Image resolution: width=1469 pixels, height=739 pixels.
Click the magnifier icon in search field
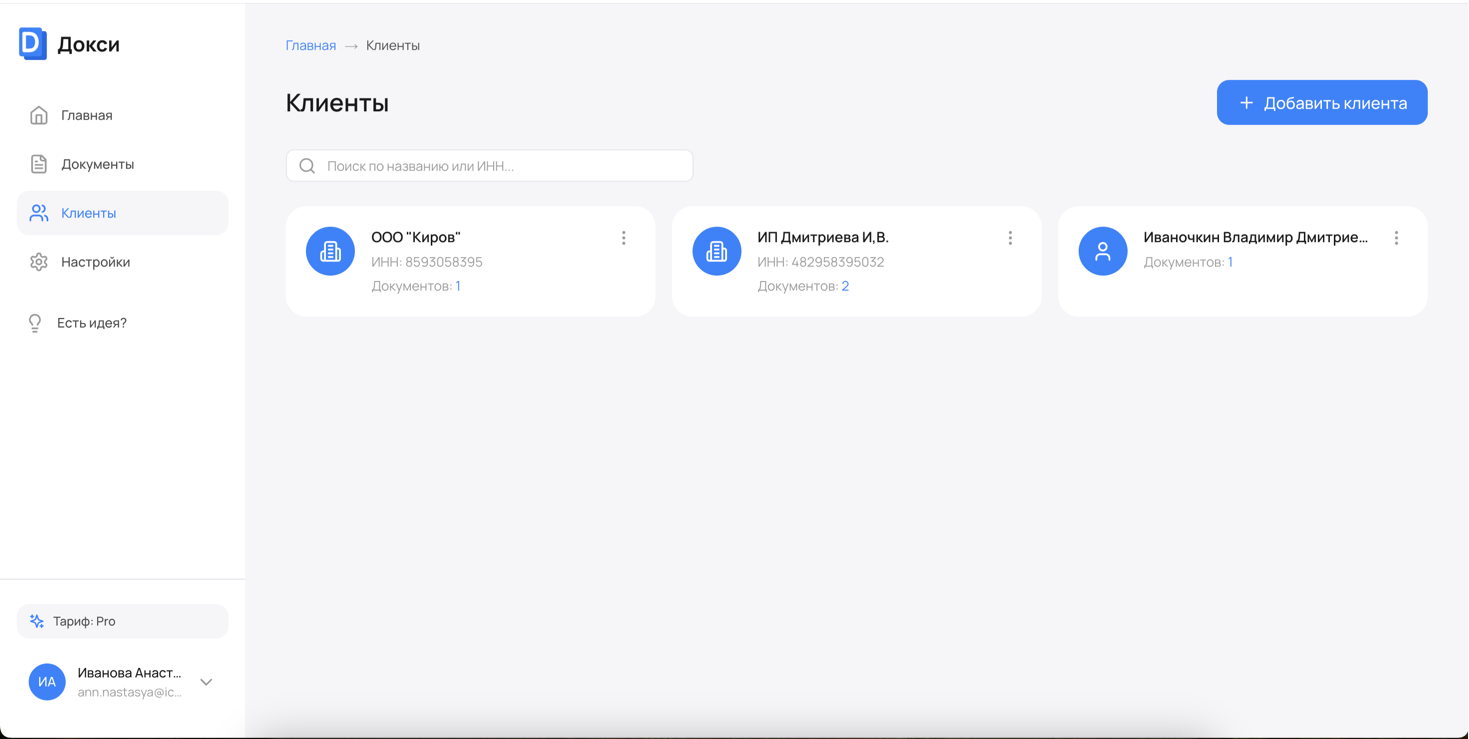307,166
